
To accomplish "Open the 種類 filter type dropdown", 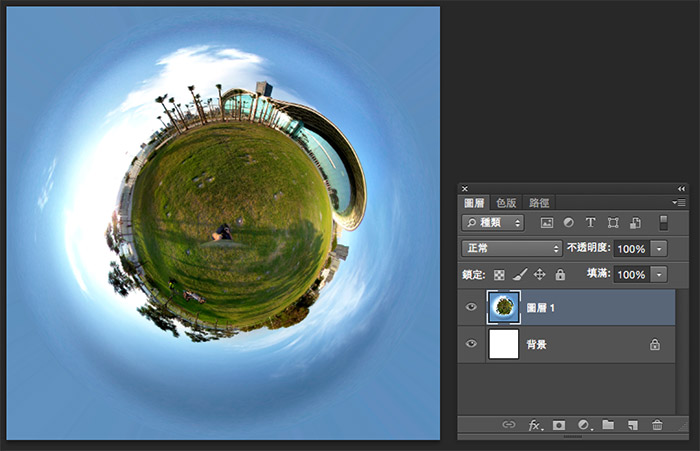I will 492,222.
